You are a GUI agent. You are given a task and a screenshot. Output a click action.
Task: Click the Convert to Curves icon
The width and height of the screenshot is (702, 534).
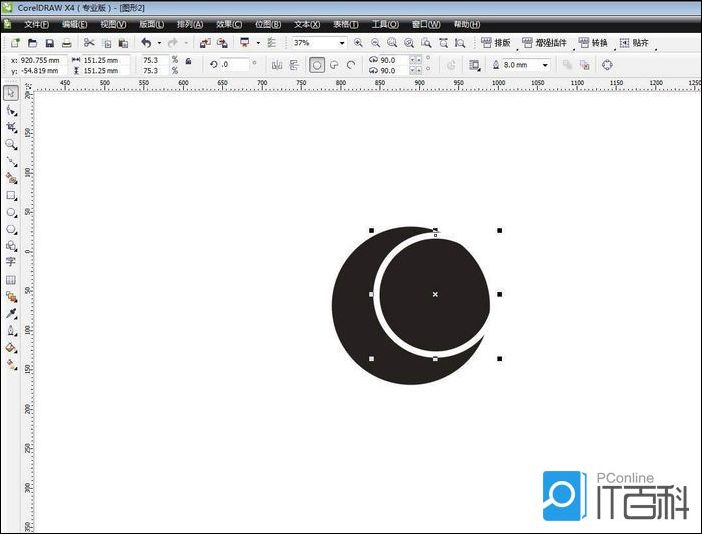click(x=607, y=65)
